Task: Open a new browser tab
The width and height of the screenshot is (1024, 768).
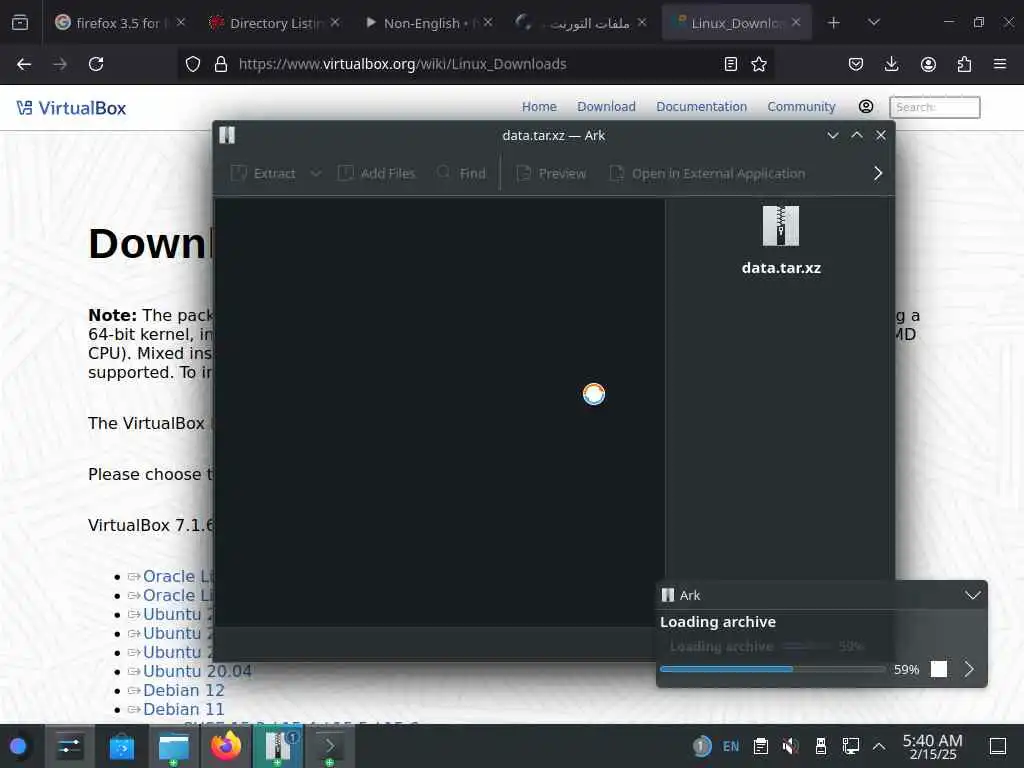Action: click(833, 23)
